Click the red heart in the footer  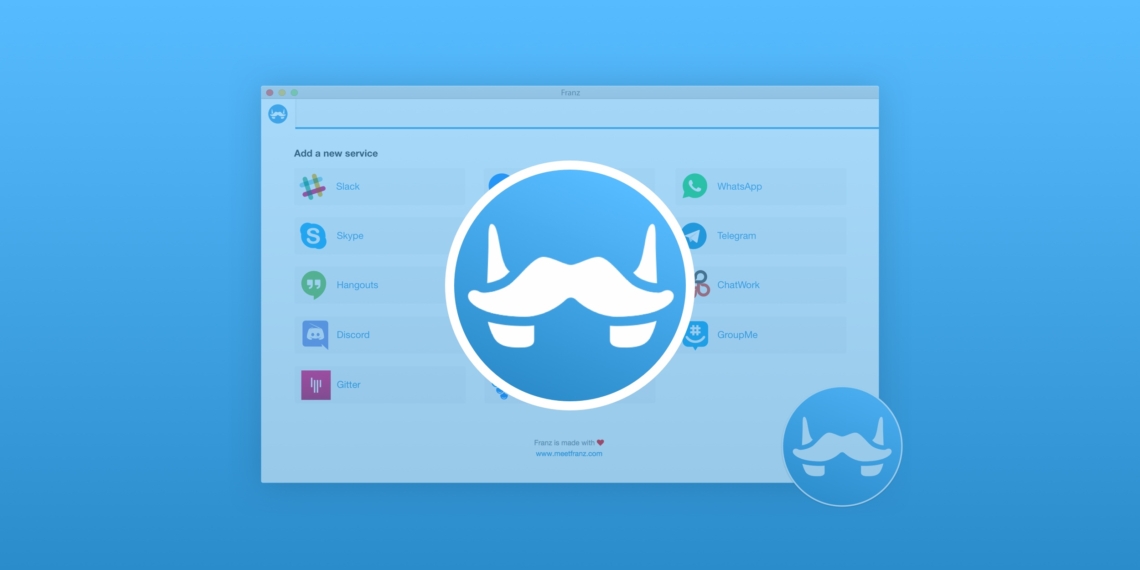point(601,442)
